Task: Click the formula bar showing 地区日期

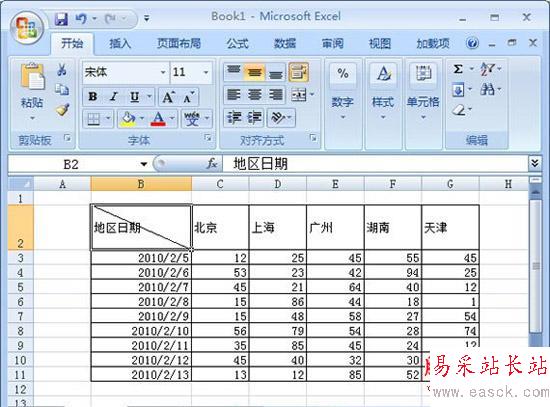Action: click(375, 164)
